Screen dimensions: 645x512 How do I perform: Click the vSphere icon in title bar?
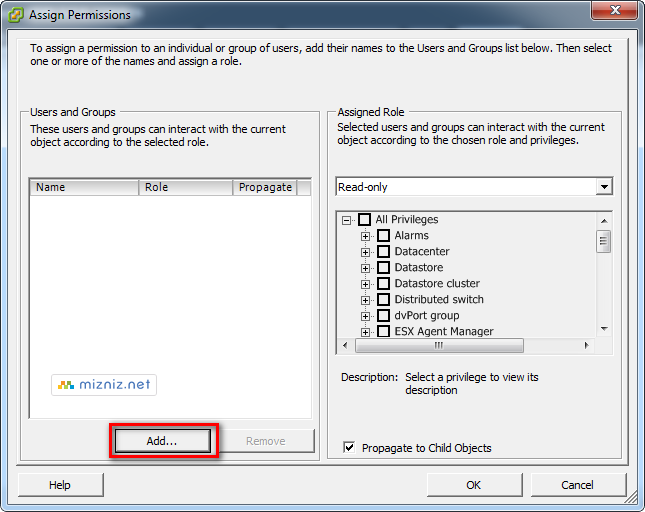click(x=16, y=15)
